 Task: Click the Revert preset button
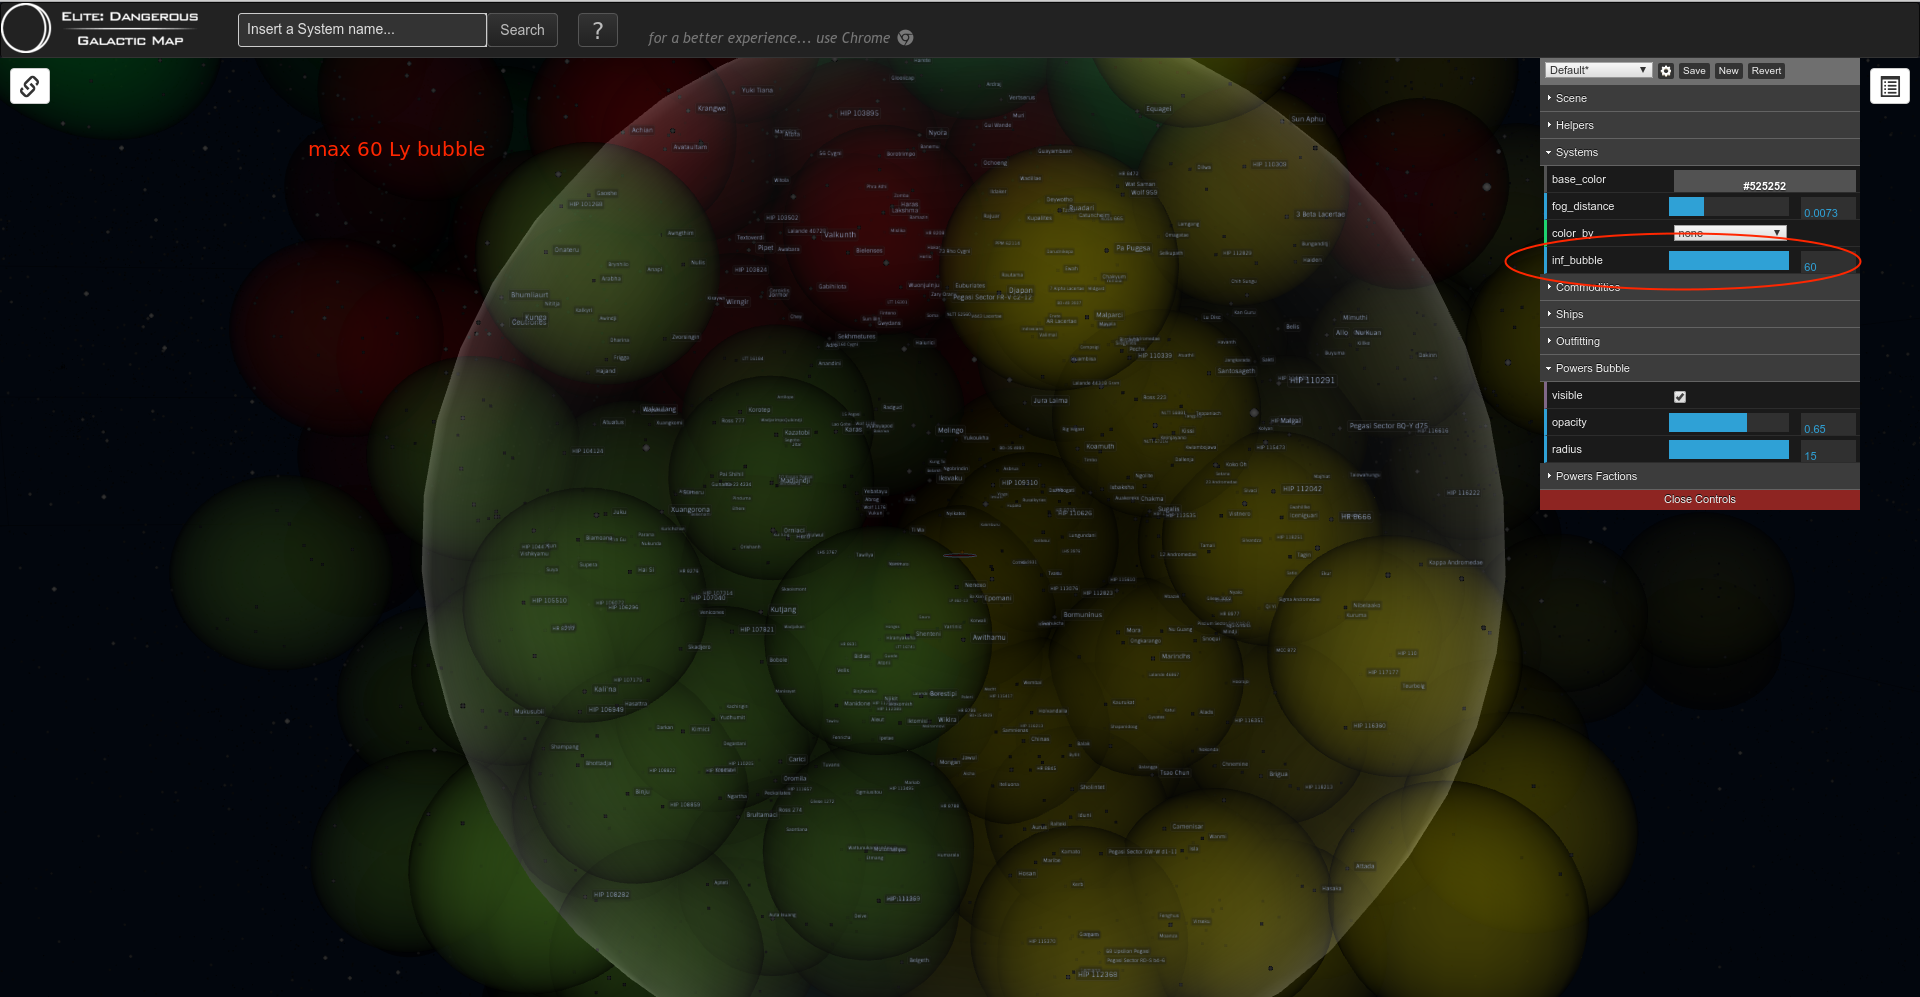click(1766, 71)
